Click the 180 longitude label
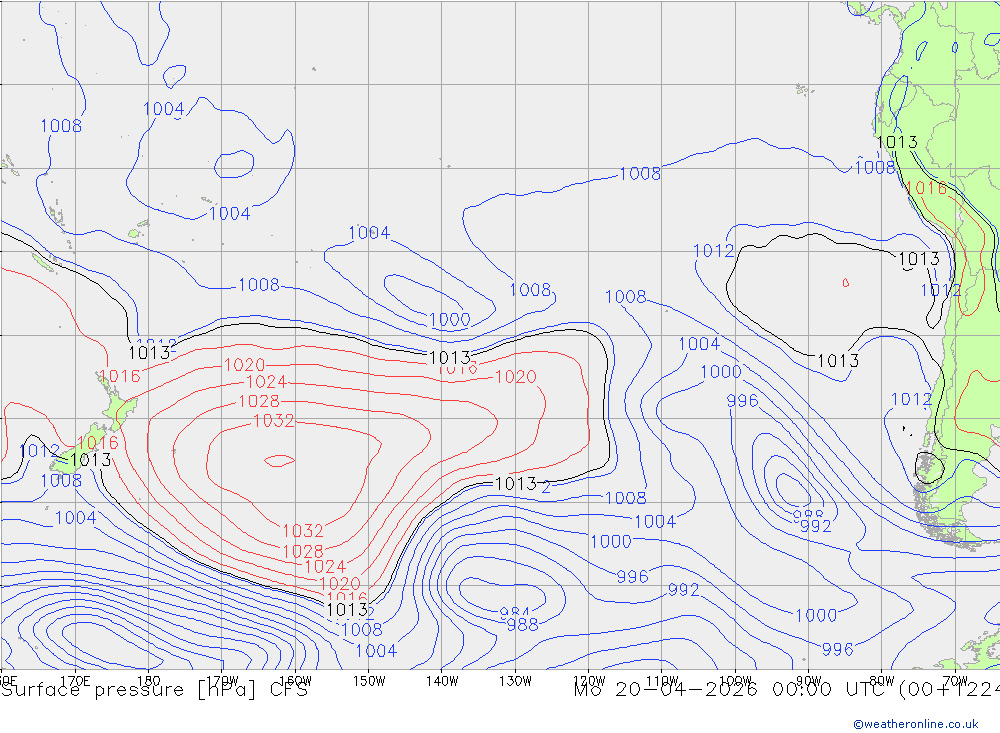The width and height of the screenshot is (1000, 733). tap(149, 681)
